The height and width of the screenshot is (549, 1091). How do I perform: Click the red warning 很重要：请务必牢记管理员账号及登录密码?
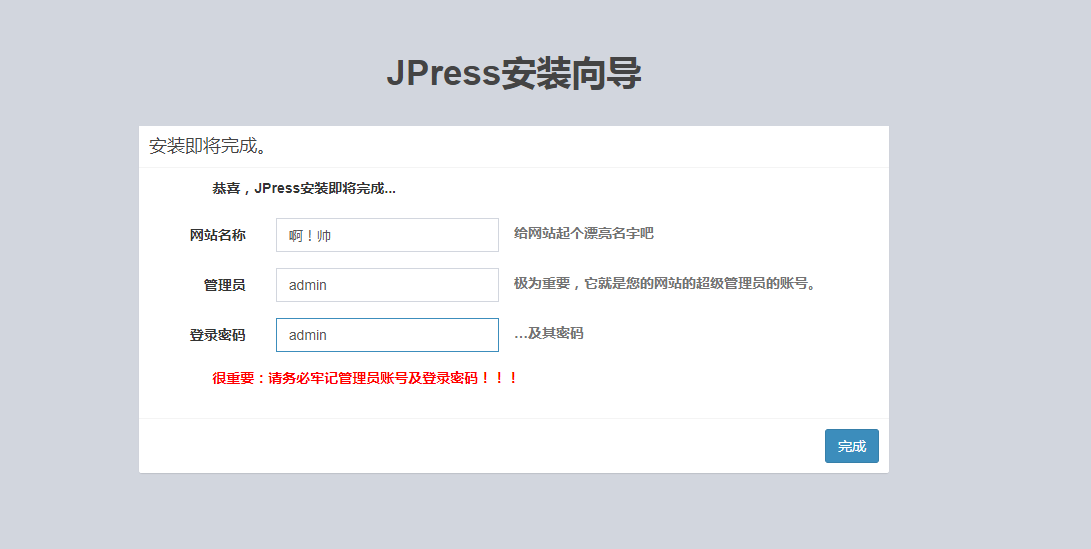point(365,379)
